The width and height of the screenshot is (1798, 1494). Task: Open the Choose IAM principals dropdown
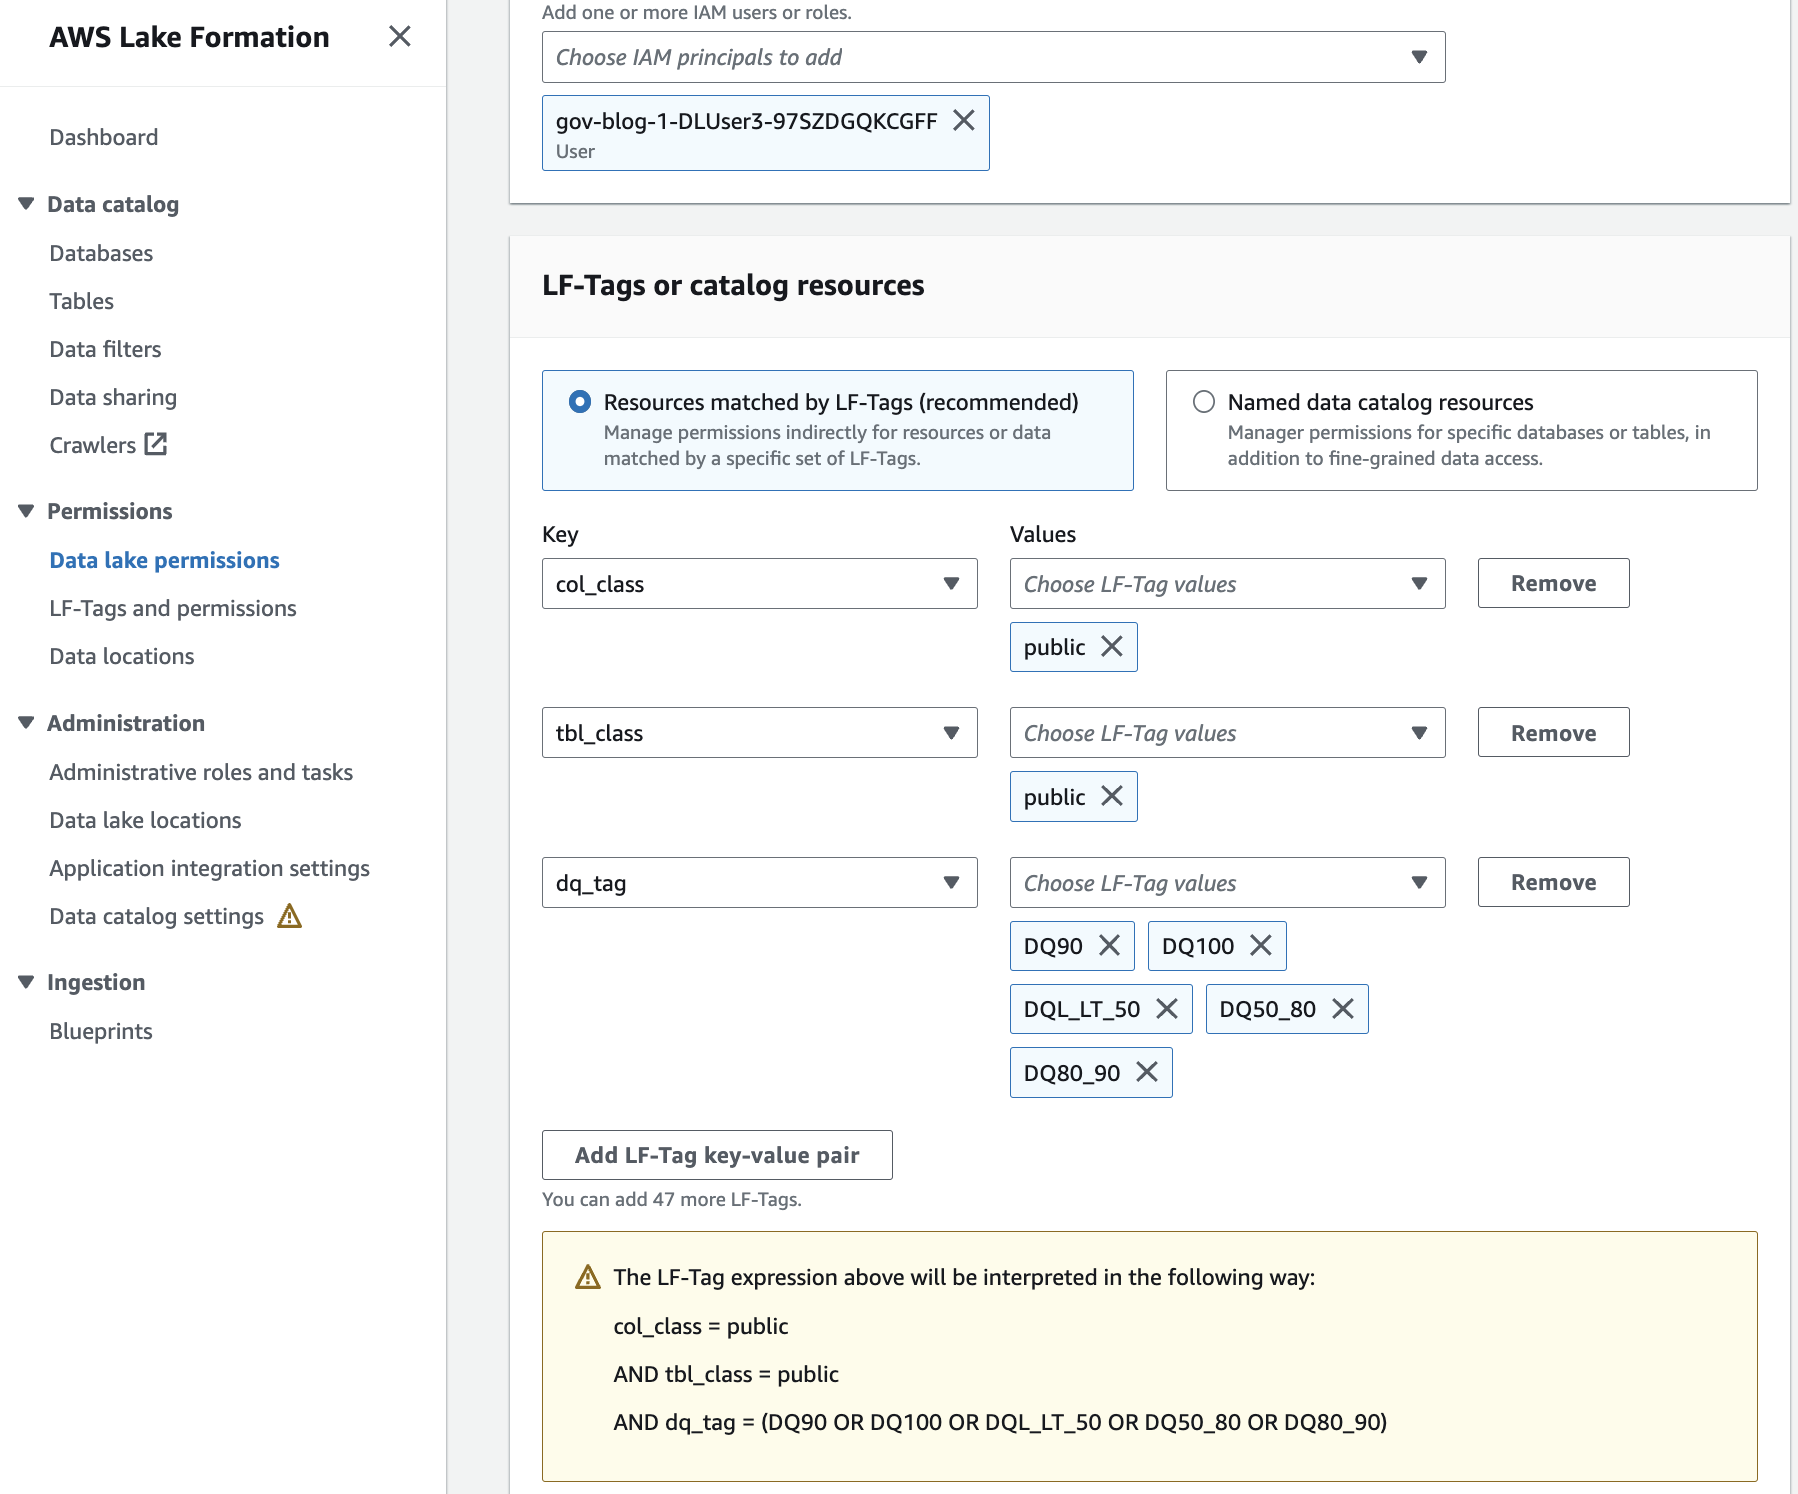click(993, 57)
